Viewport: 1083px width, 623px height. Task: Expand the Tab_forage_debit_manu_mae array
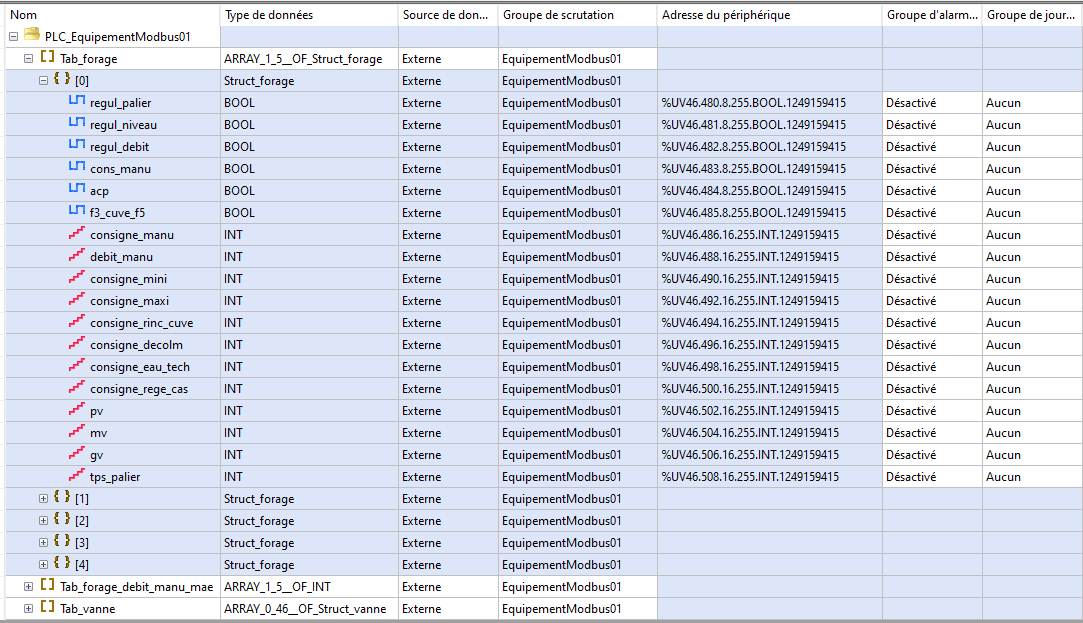(x=28, y=586)
